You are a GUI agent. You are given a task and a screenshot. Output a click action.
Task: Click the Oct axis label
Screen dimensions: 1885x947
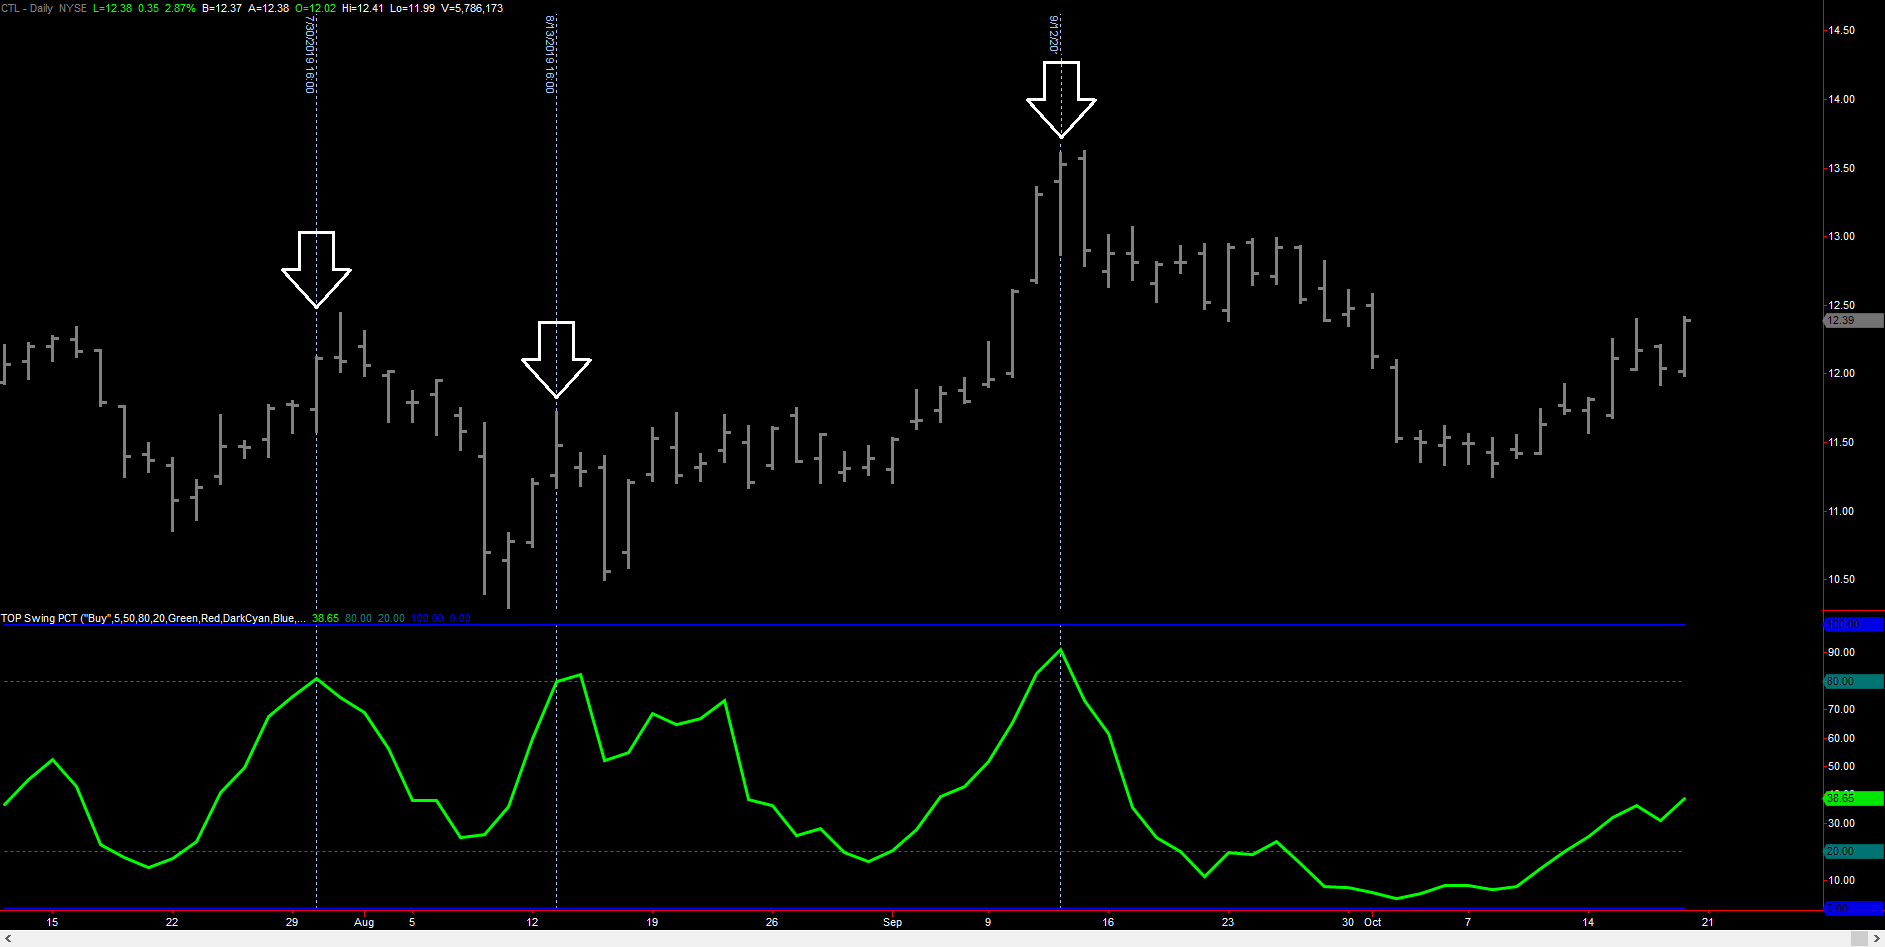click(x=1372, y=922)
